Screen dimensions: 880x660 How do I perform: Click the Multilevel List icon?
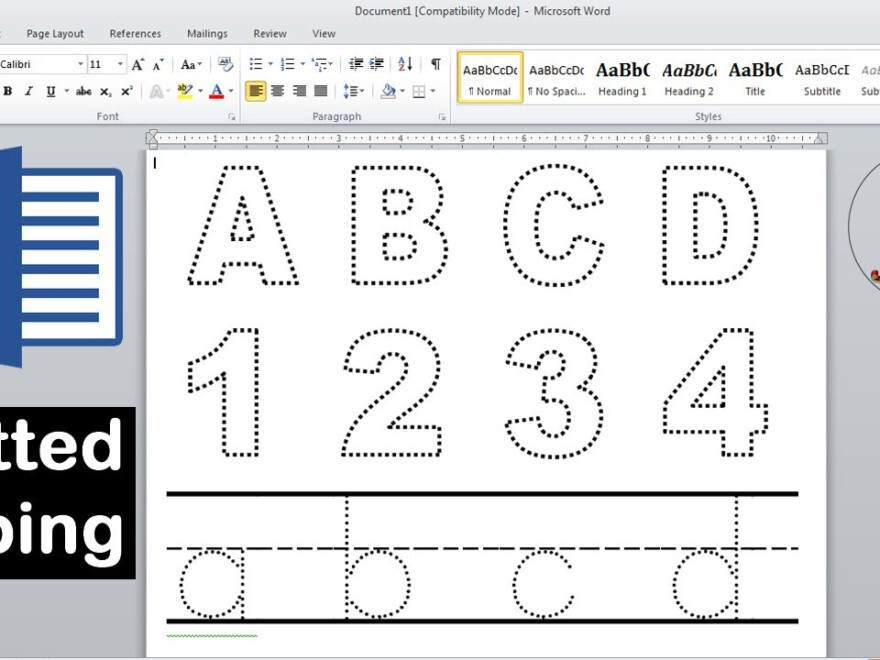tap(319, 65)
